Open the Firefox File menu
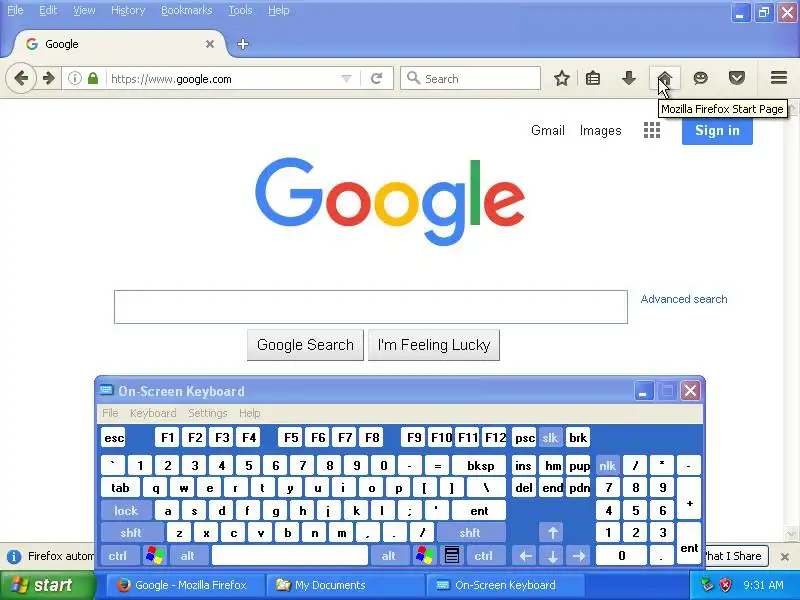800x600 pixels. (x=15, y=10)
